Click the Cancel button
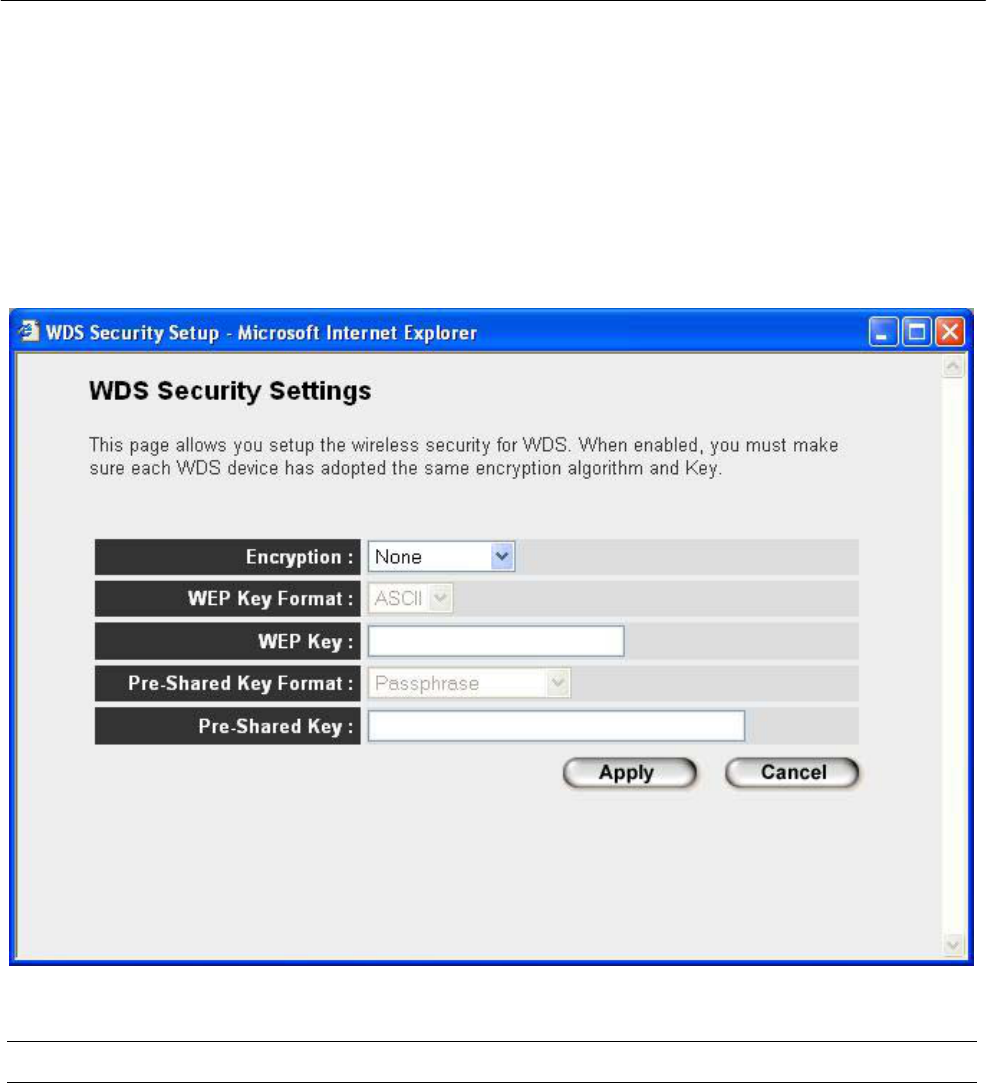Screen dimensions: 987x1083 792,772
